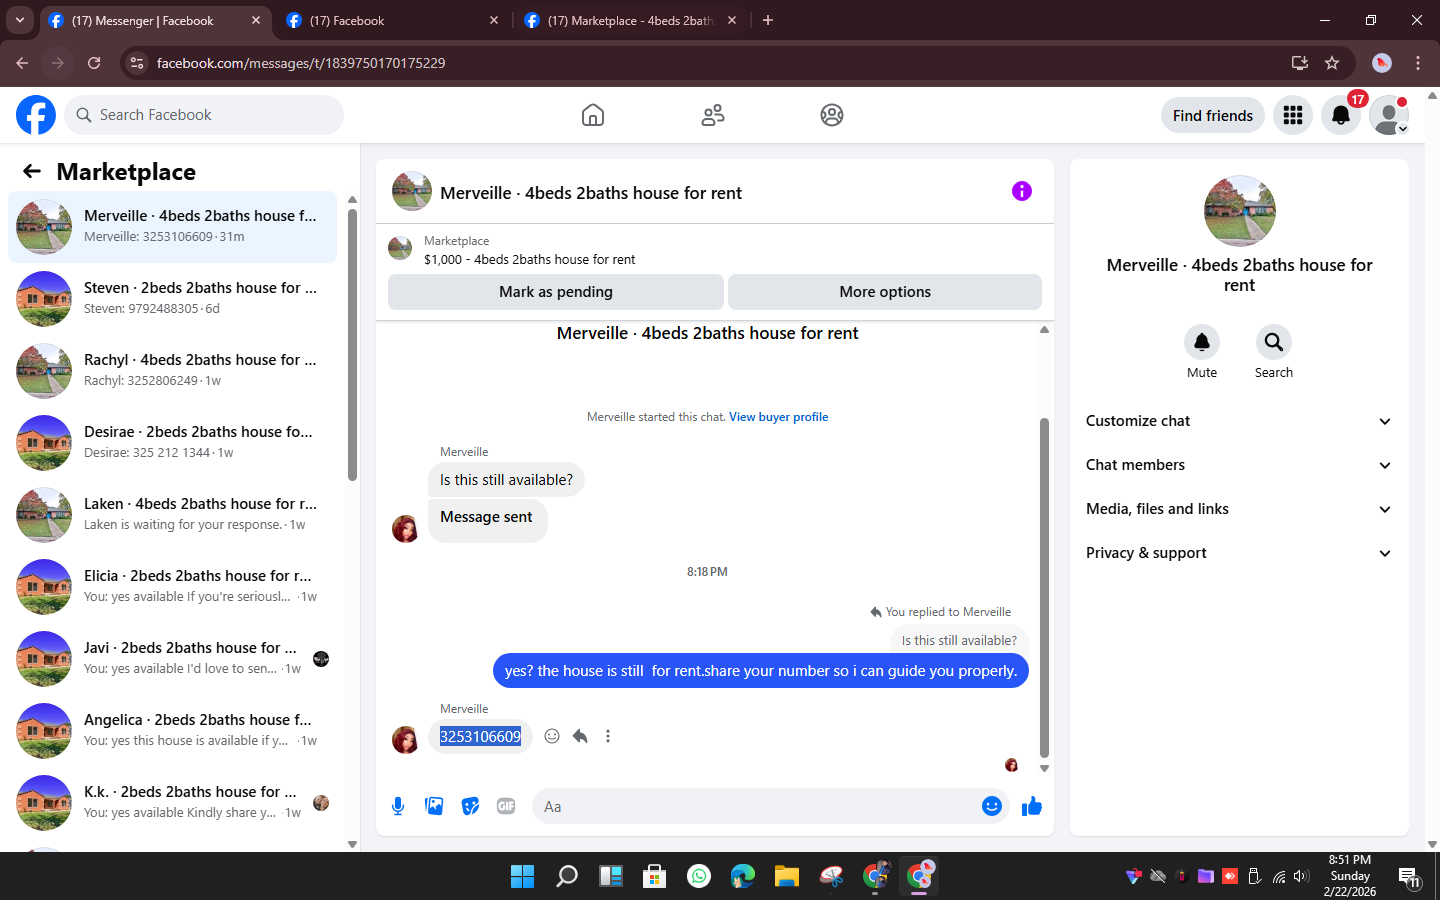Open Steven 2beds 2baths conversation

pyautogui.click(x=173, y=298)
